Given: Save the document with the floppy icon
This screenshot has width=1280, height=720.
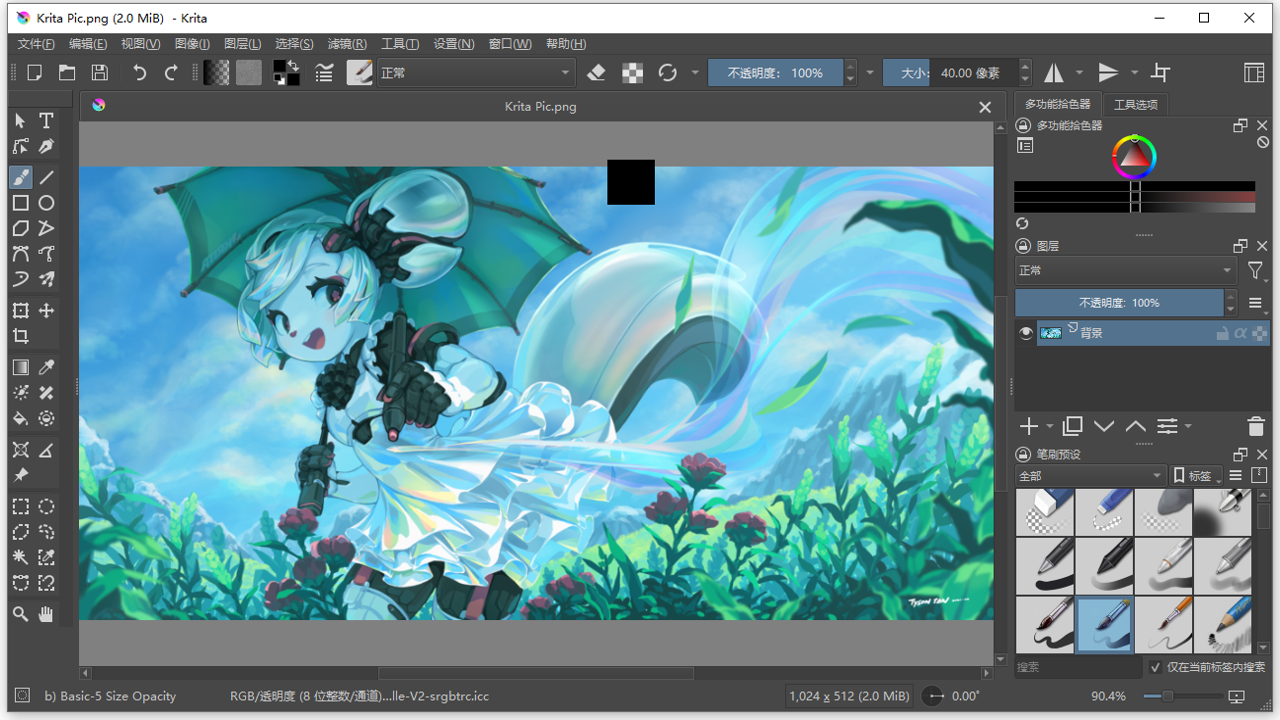Looking at the screenshot, I should (x=99, y=73).
